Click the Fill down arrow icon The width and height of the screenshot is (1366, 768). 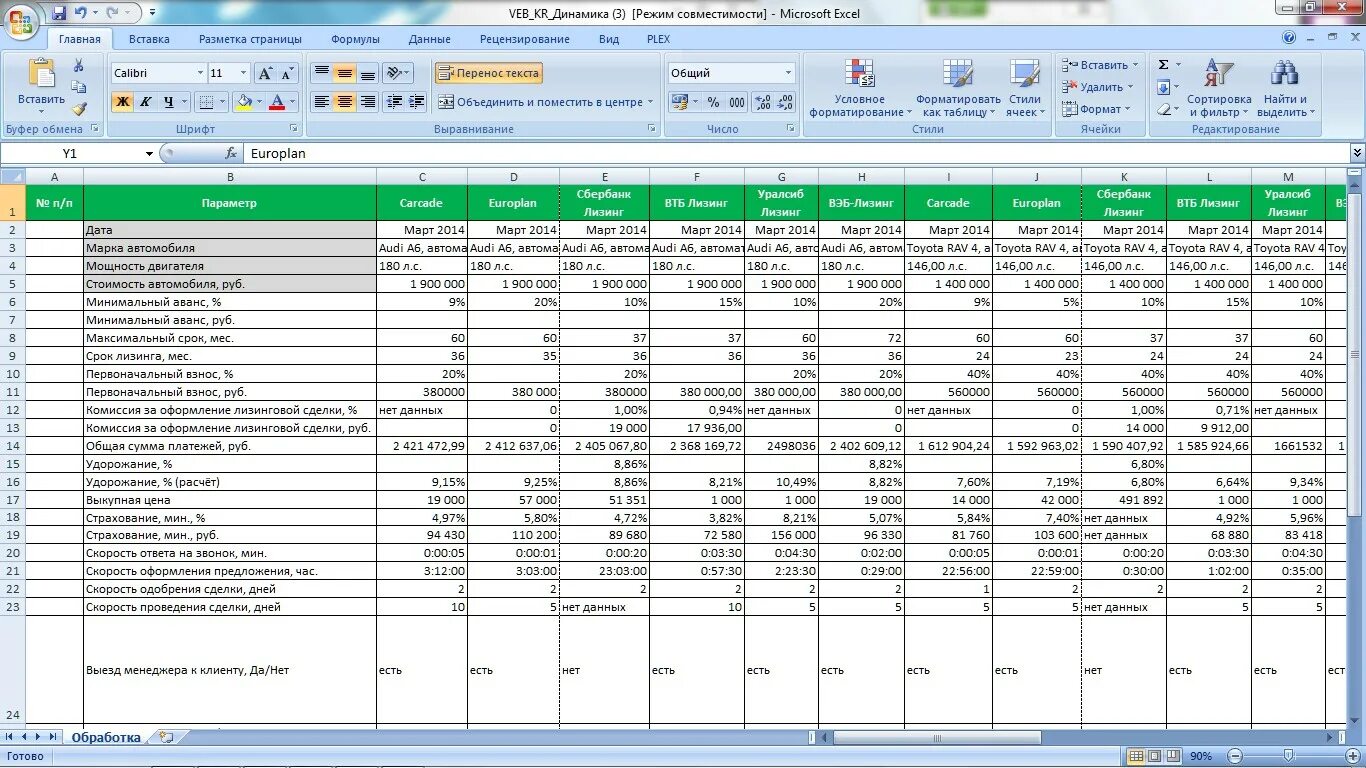pyautogui.click(x=1164, y=87)
